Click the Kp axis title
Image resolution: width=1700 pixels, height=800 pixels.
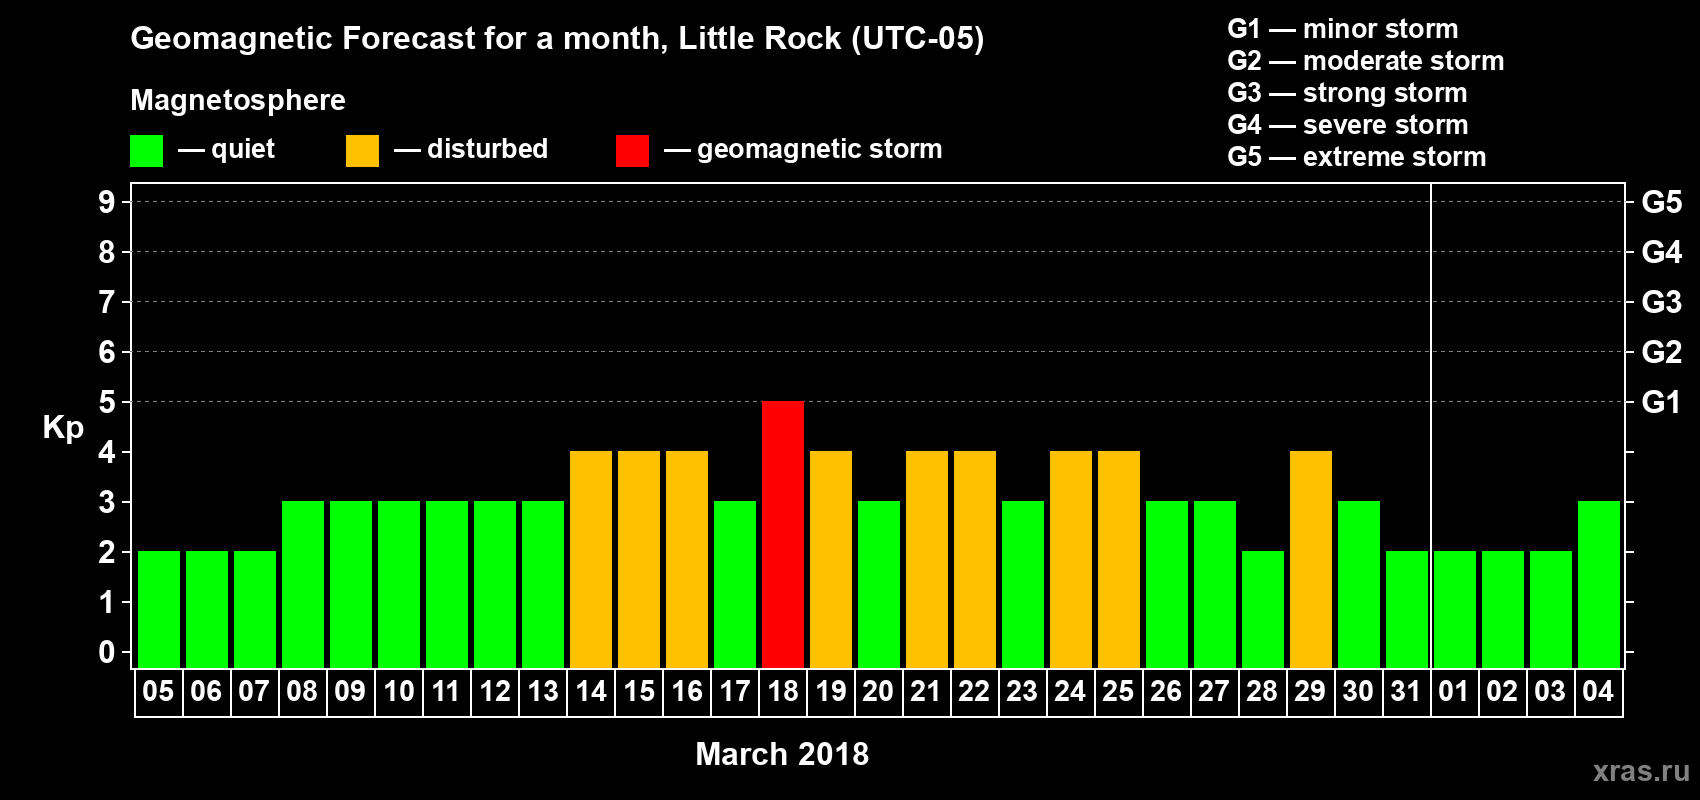tap(63, 428)
